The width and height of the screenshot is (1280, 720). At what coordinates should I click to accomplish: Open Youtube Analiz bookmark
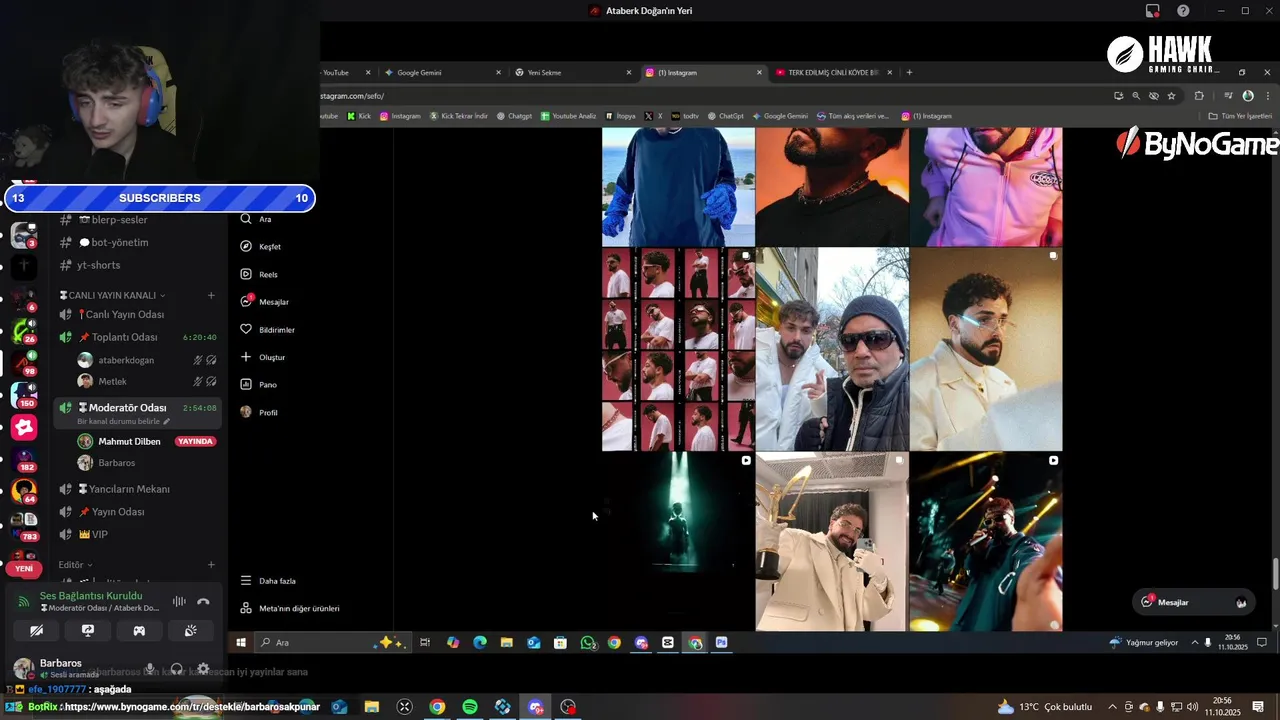coord(569,116)
